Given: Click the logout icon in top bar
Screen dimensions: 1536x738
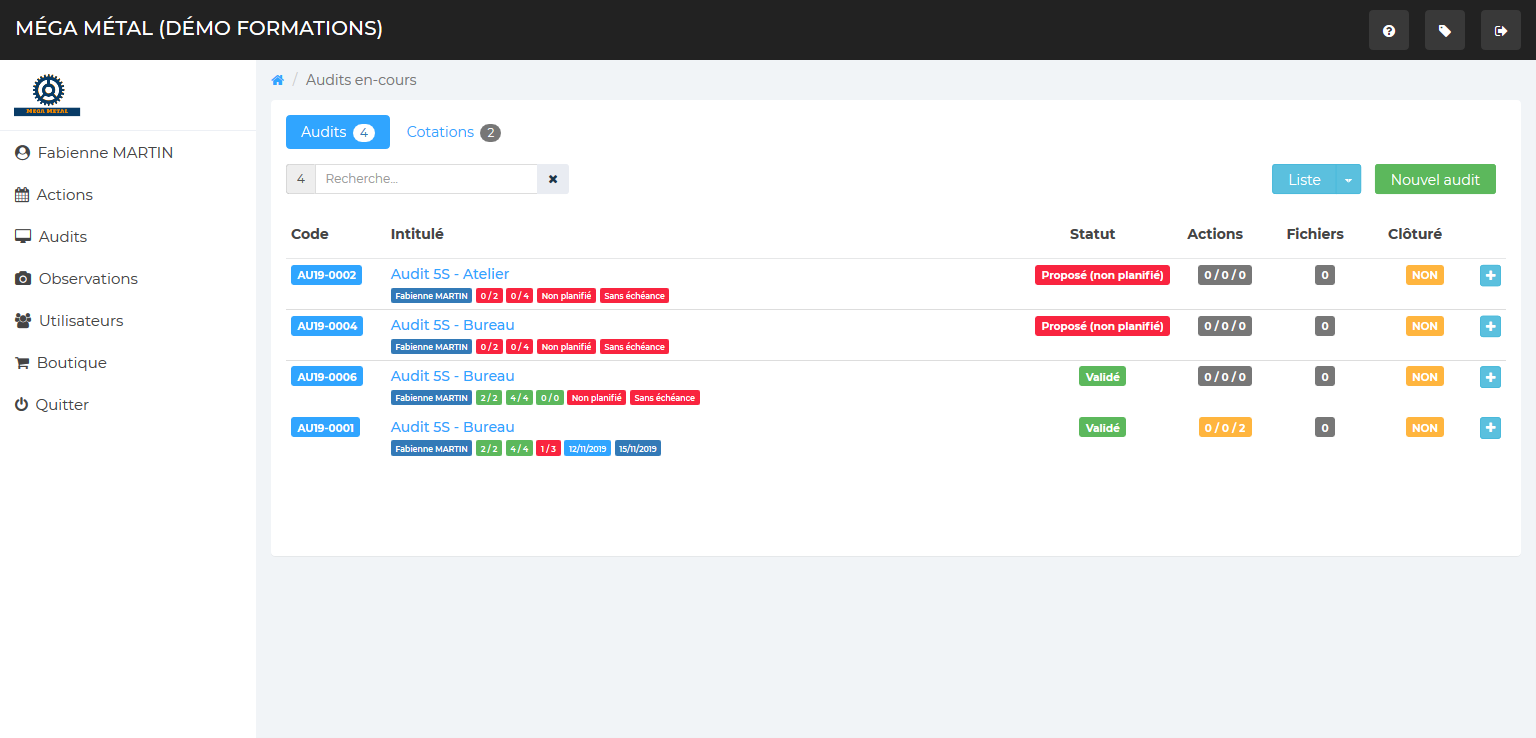Looking at the screenshot, I should [1500, 31].
